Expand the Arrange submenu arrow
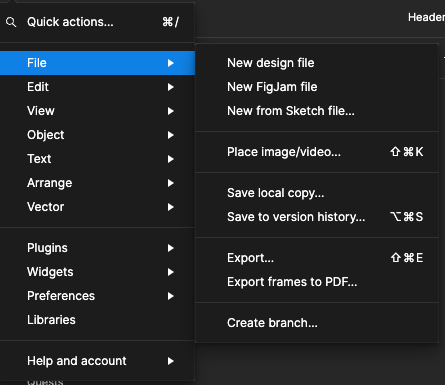 click(x=171, y=183)
